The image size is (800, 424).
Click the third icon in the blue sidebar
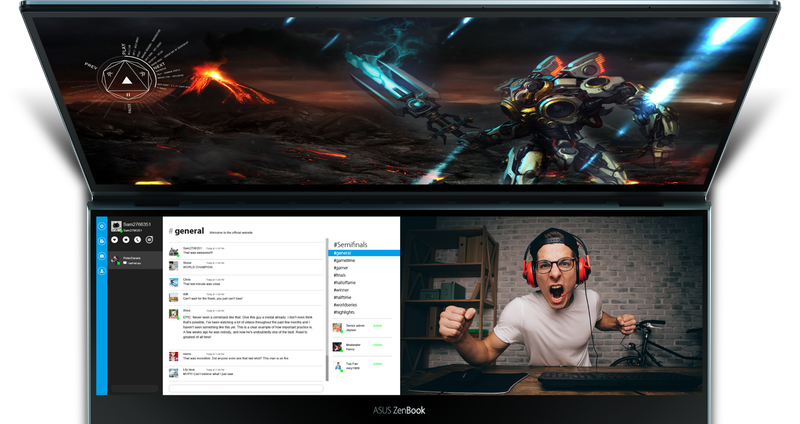click(102, 256)
